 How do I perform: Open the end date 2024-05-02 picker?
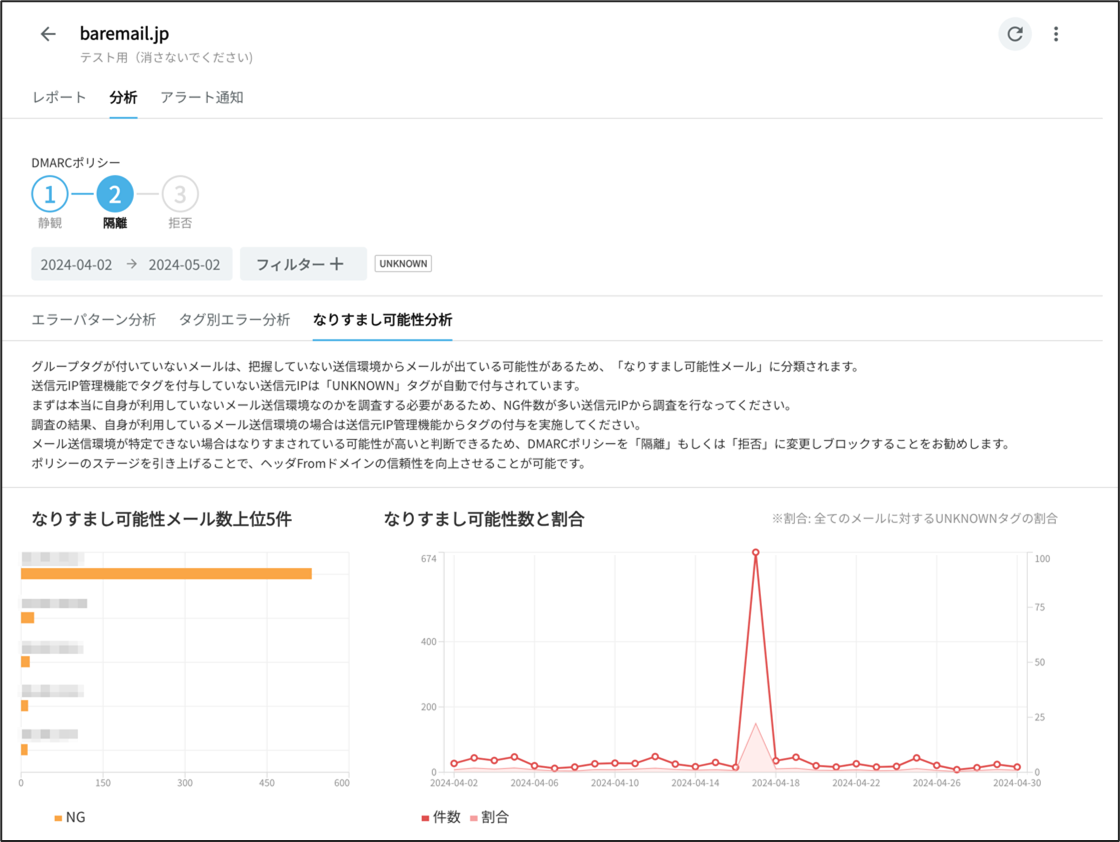point(184,265)
